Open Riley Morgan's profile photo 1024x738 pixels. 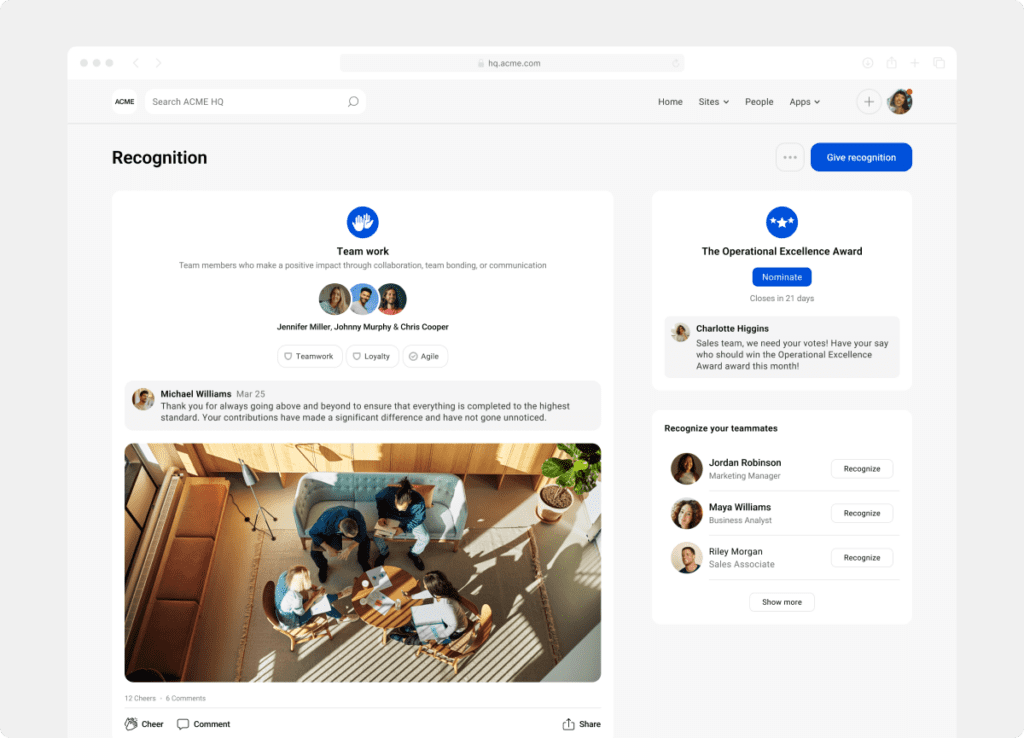tap(686, 558)
